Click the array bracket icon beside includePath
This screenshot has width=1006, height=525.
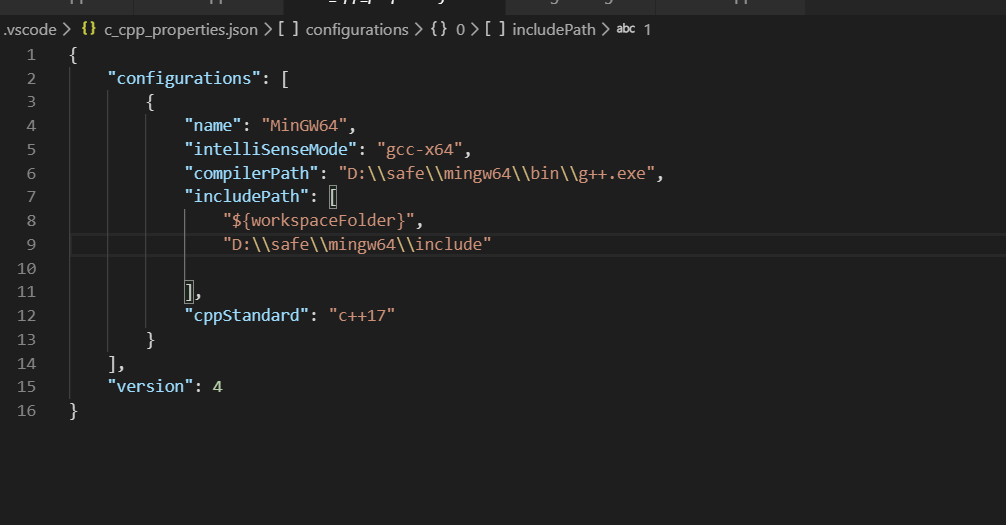tap(495, 29)
